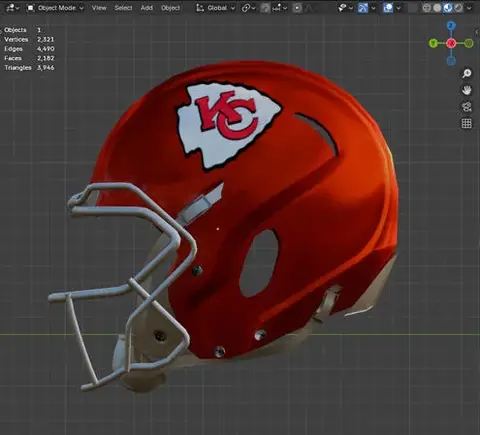Open the proportional falloff curve selector
The image size is (480, 435).
pyautogui.click(x=310, y=8)
